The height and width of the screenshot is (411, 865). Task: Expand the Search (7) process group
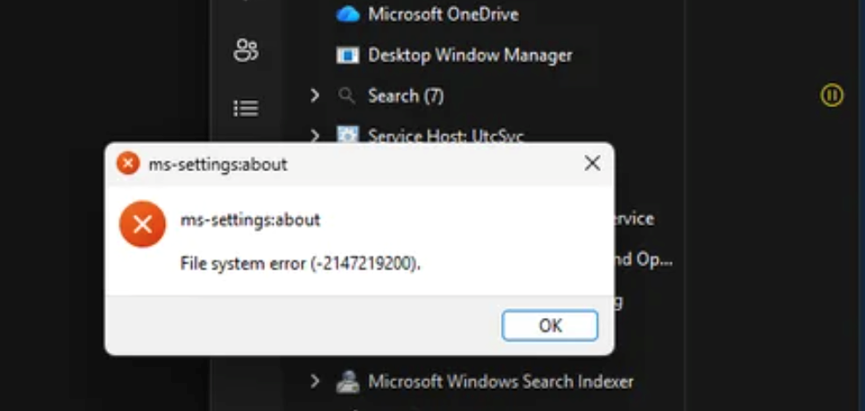pyautogui.click(x=314, y=96)
